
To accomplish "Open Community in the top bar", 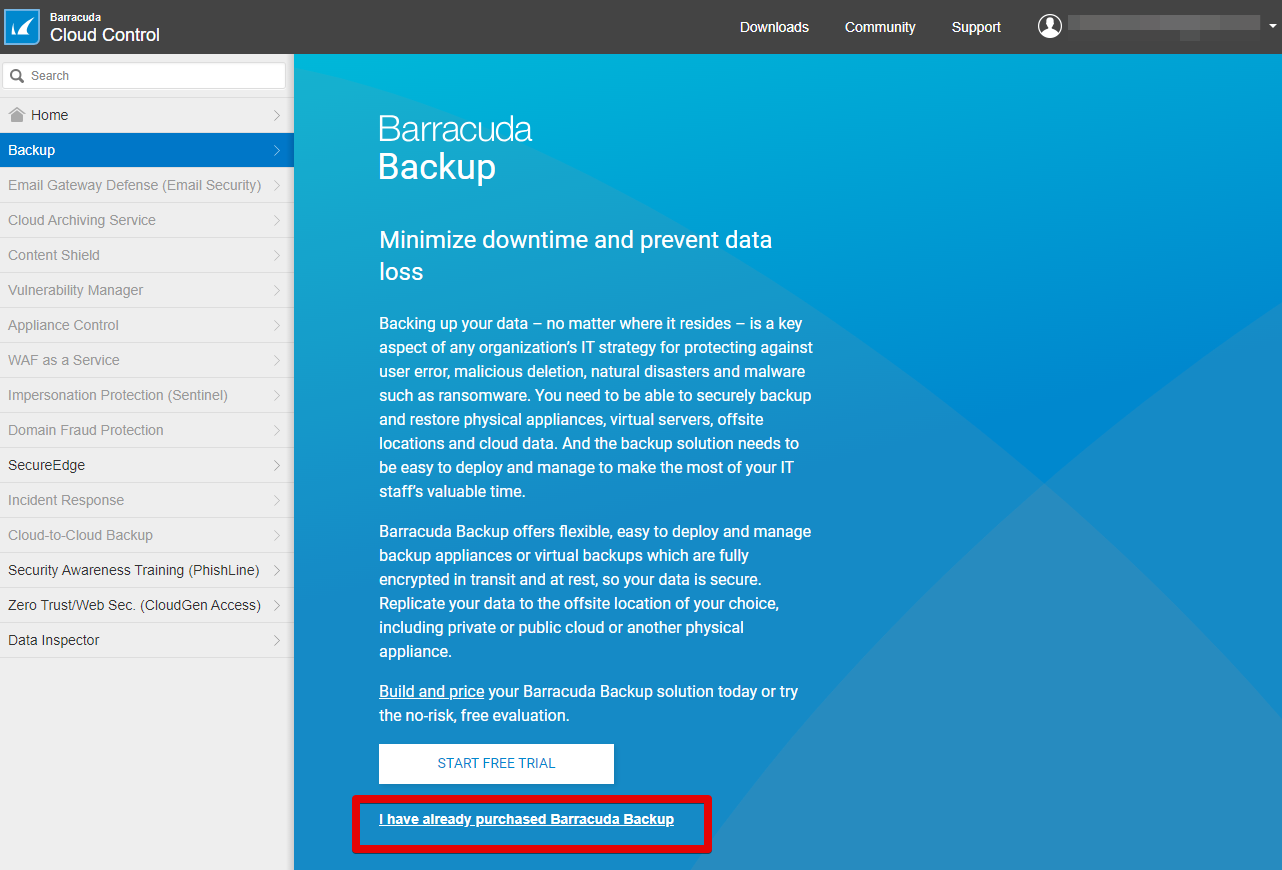I will (x=880, y=27).
